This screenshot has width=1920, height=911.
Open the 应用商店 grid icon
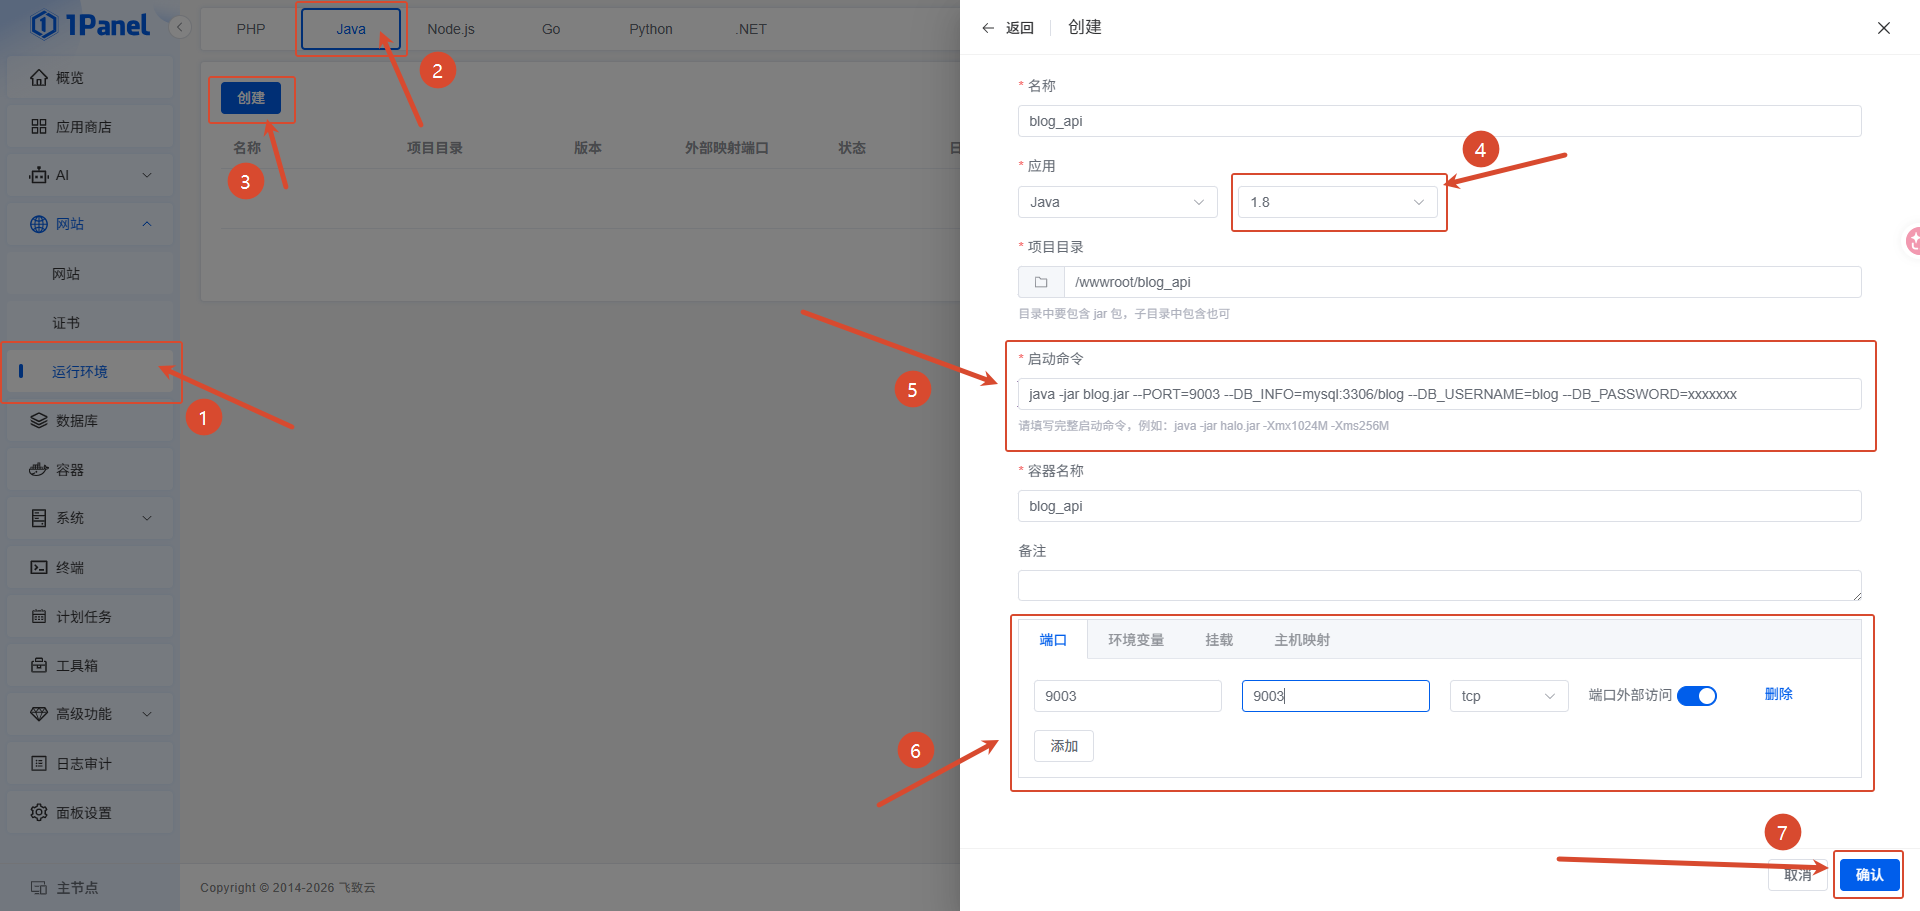[x=39, y=127]
